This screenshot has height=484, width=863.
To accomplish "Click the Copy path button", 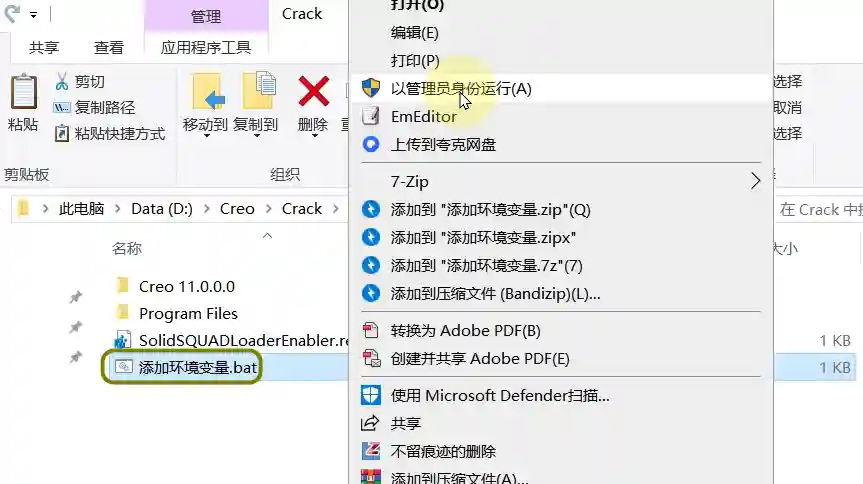I will coord(94,107).
